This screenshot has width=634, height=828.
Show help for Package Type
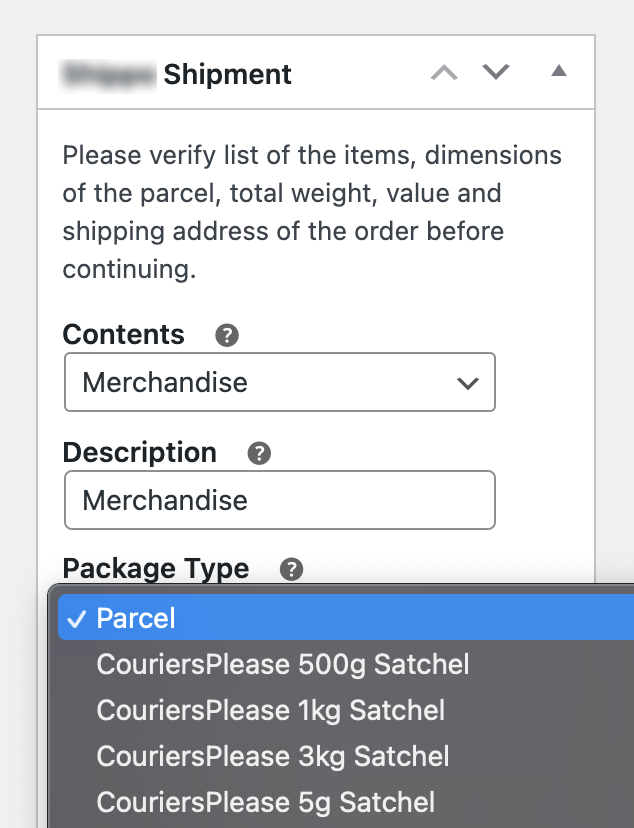pos(291,569)
